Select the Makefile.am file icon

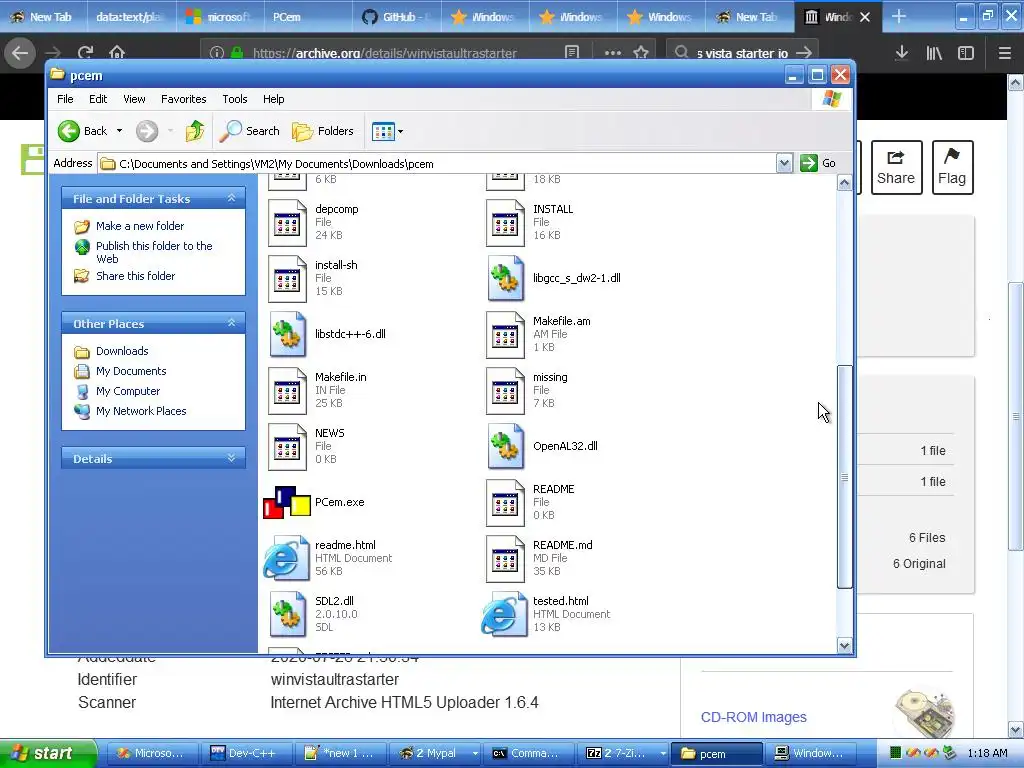(x=505, y=334)
